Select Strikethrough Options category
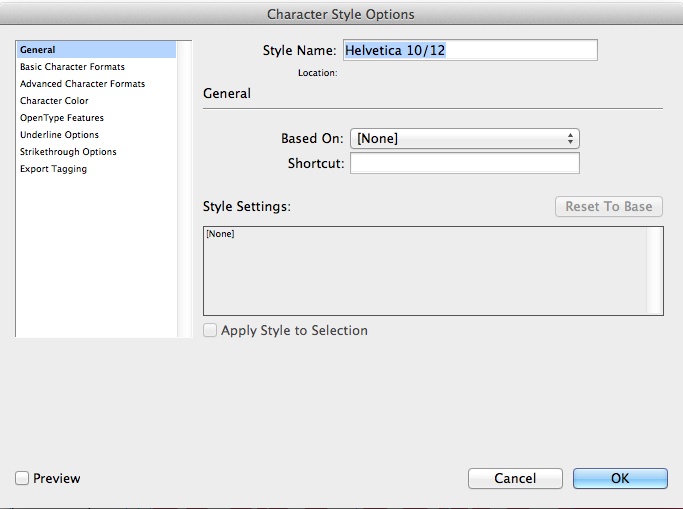The width and height of the screenshot is (683, 509). (68, 152)
